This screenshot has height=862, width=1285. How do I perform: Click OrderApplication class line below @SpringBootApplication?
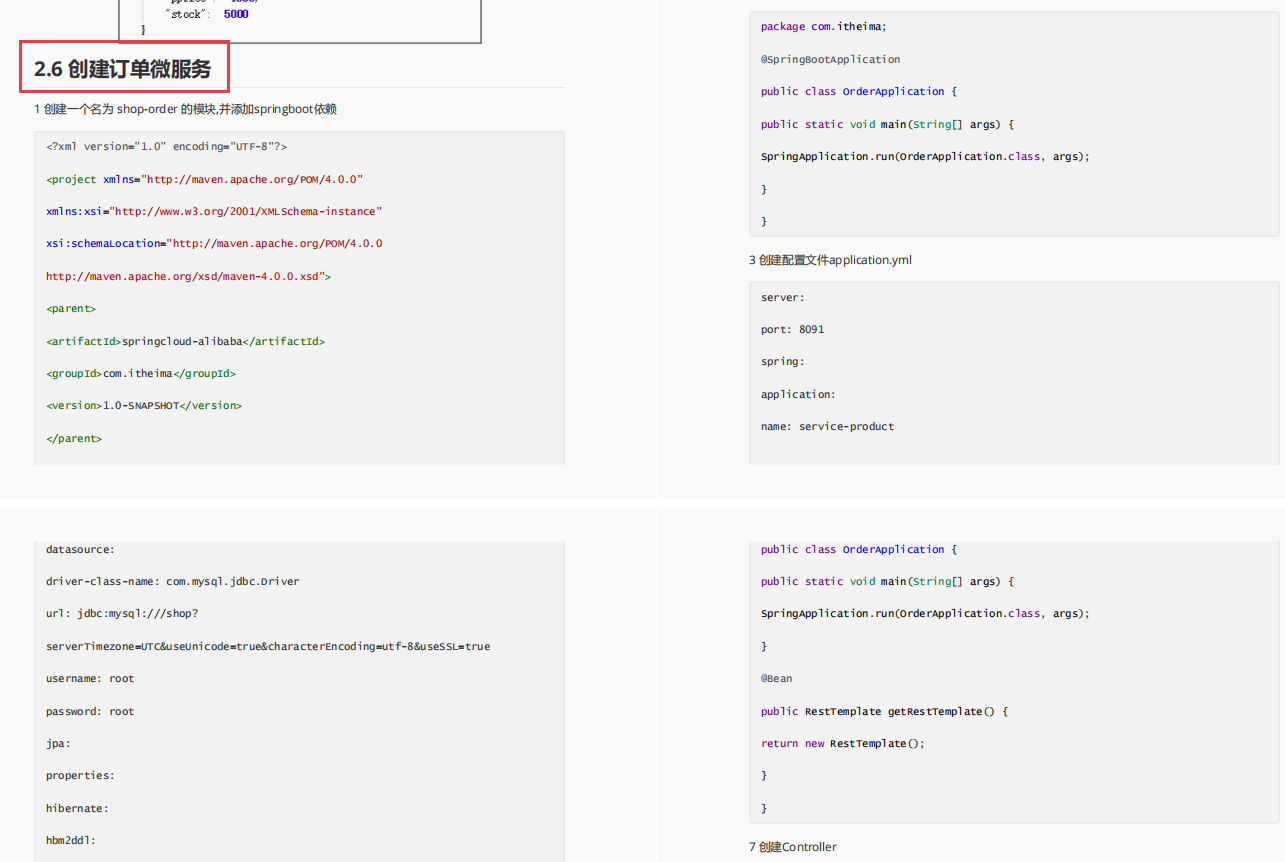click(x=859, y=91)
